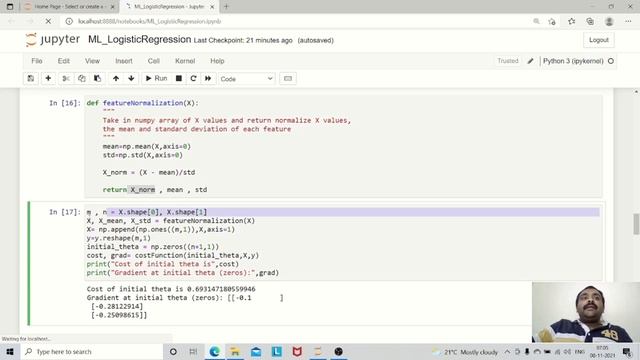Click the zoom magnifier icon in address bar
Image resolution: width=640 pixels, height=360 pixels.
click(x=536, y=21)
